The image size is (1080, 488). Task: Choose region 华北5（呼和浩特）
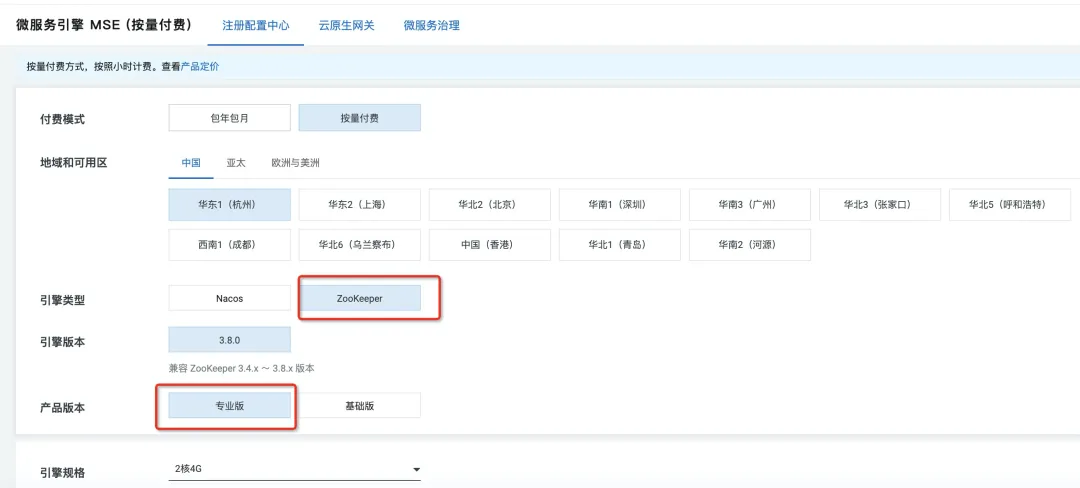tap(1010, 204)
